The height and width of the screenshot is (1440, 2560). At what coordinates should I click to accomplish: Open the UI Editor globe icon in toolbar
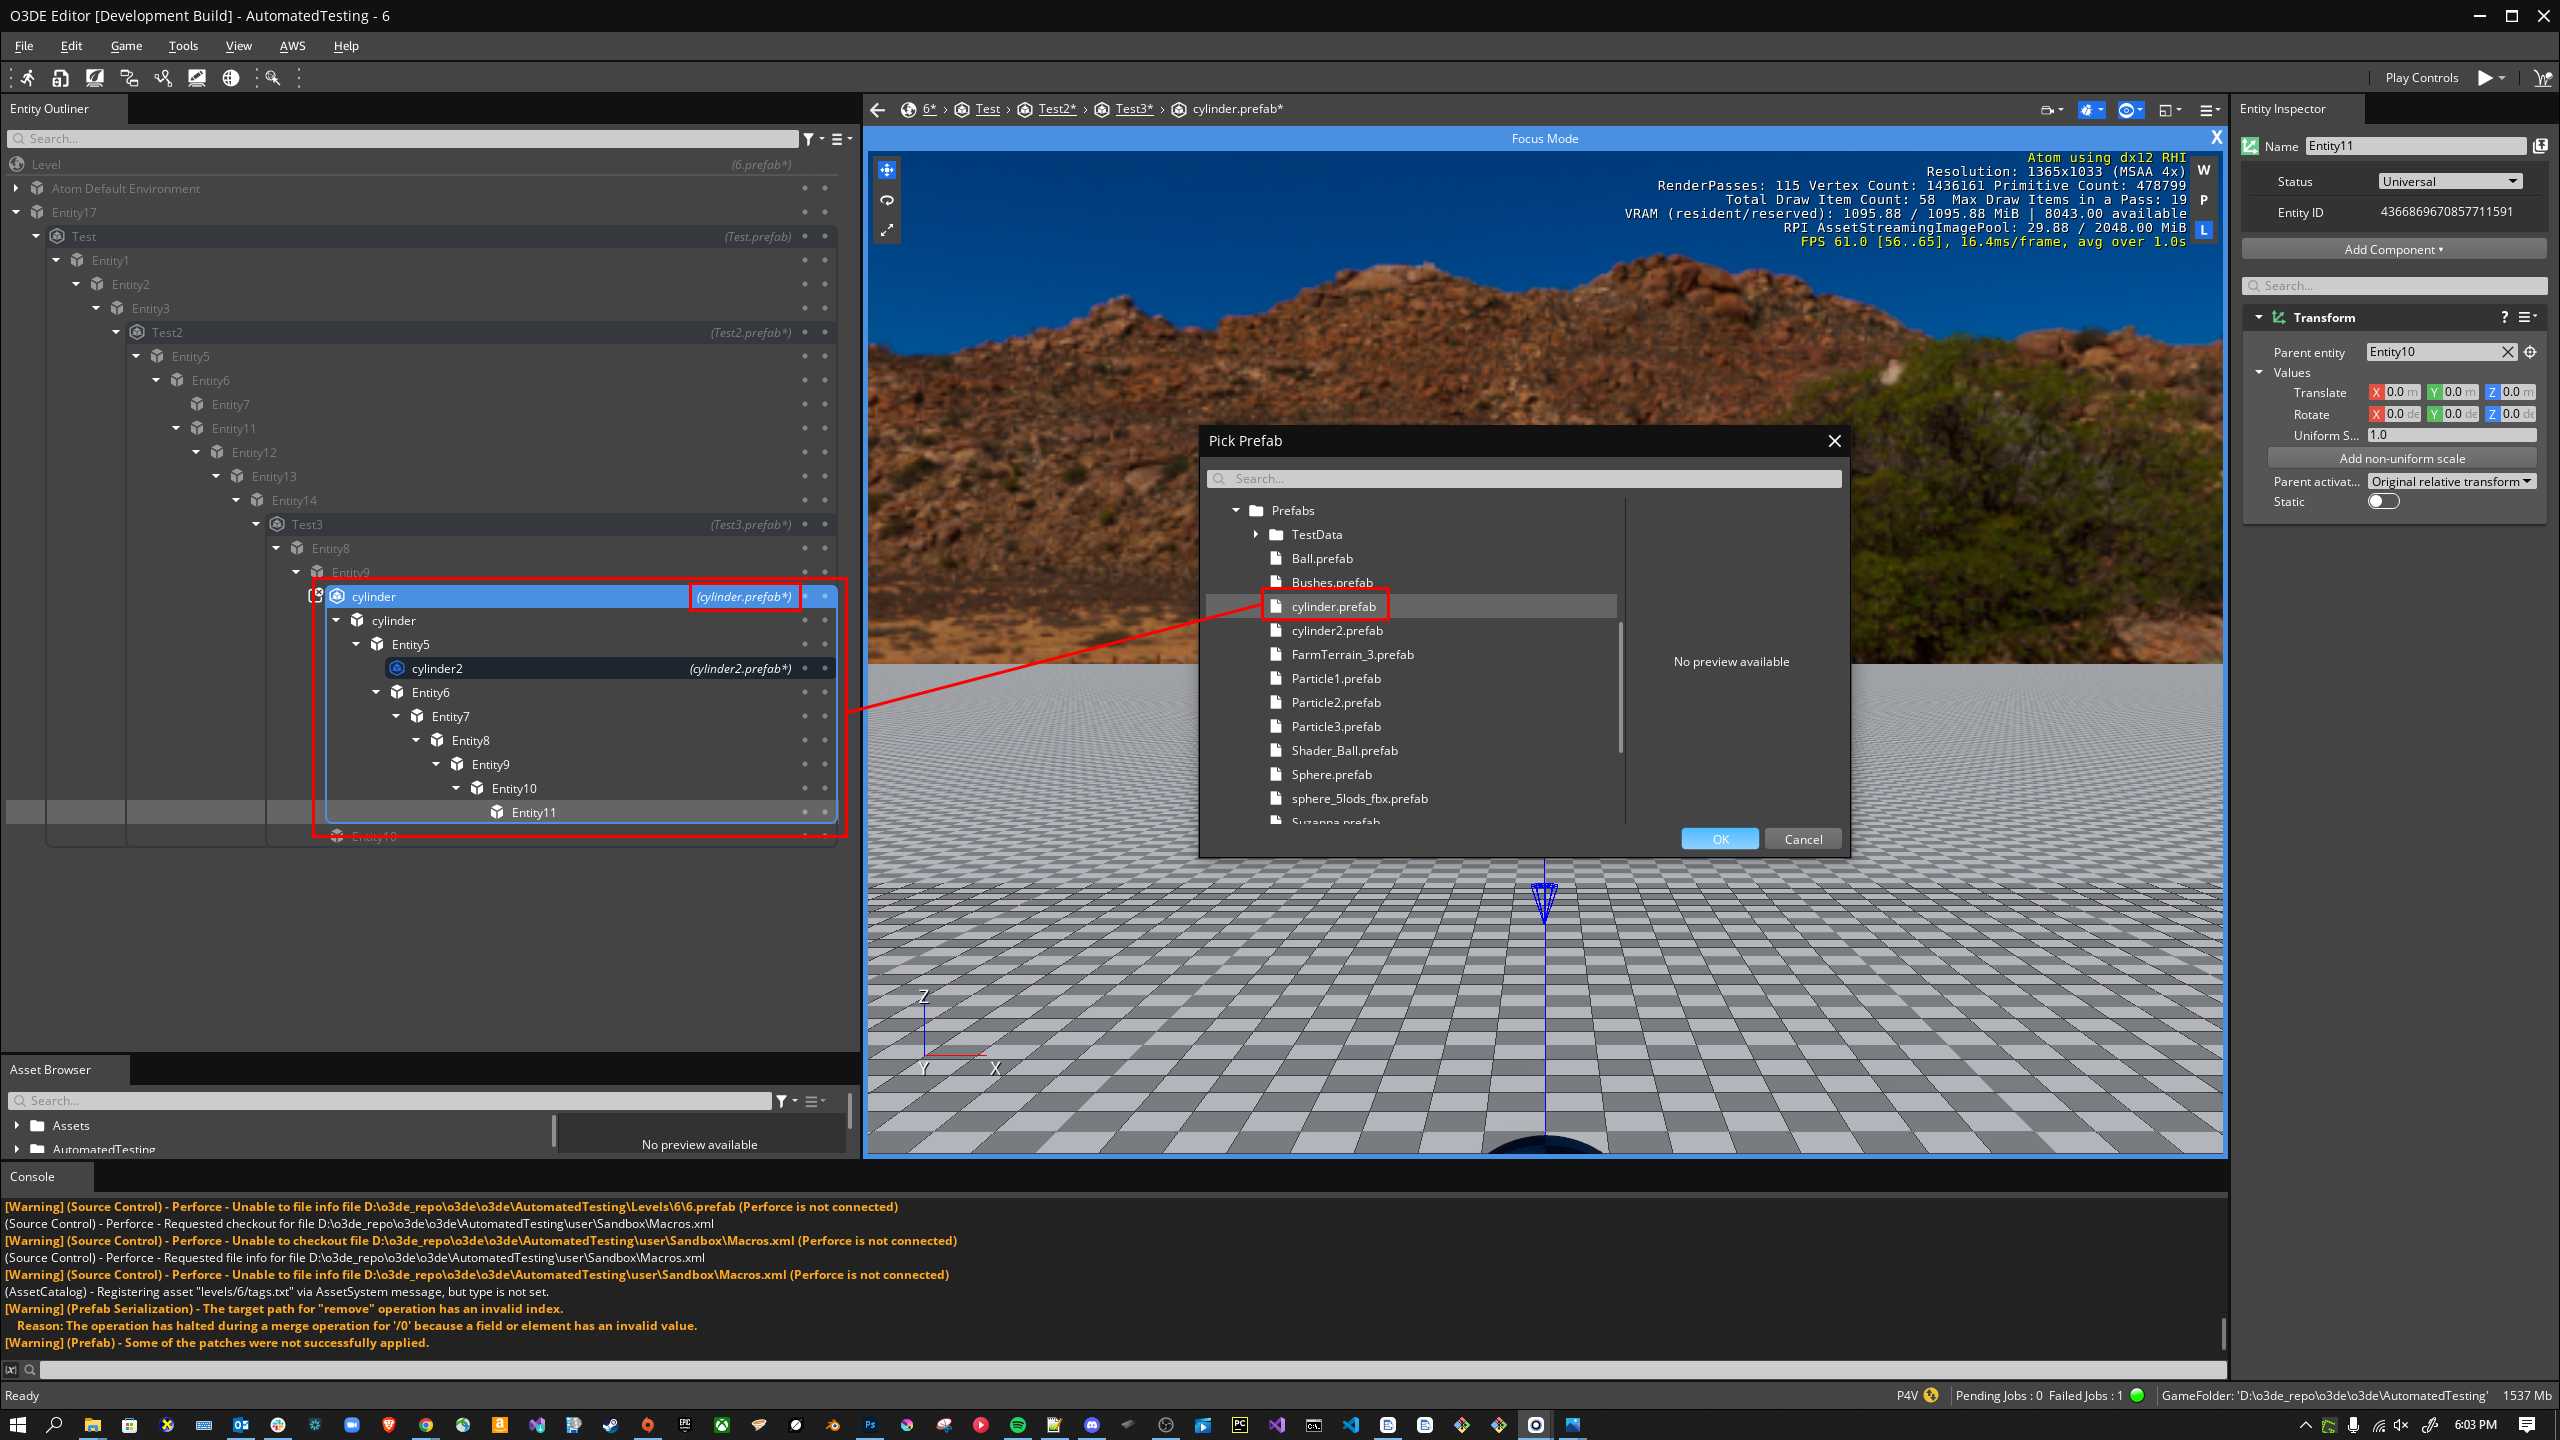click(232, 78)
